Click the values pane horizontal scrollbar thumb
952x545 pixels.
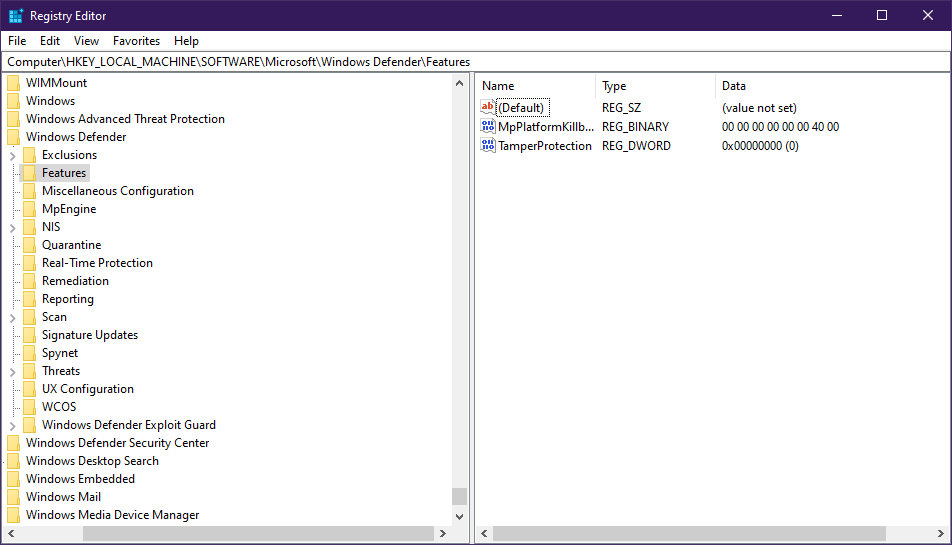(689, 533)
